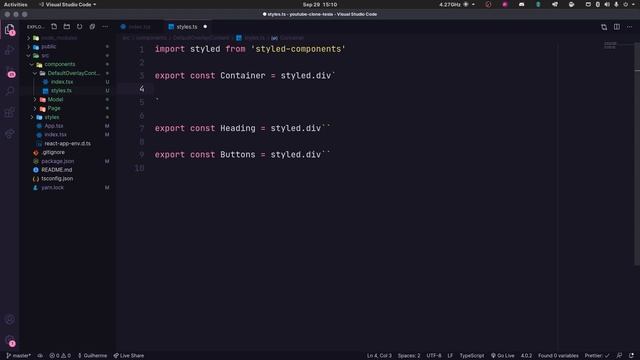Open Accounts icon at activity bar bottom
The height and width of the screenshot is (360, 640).
(x=10, y=319)
